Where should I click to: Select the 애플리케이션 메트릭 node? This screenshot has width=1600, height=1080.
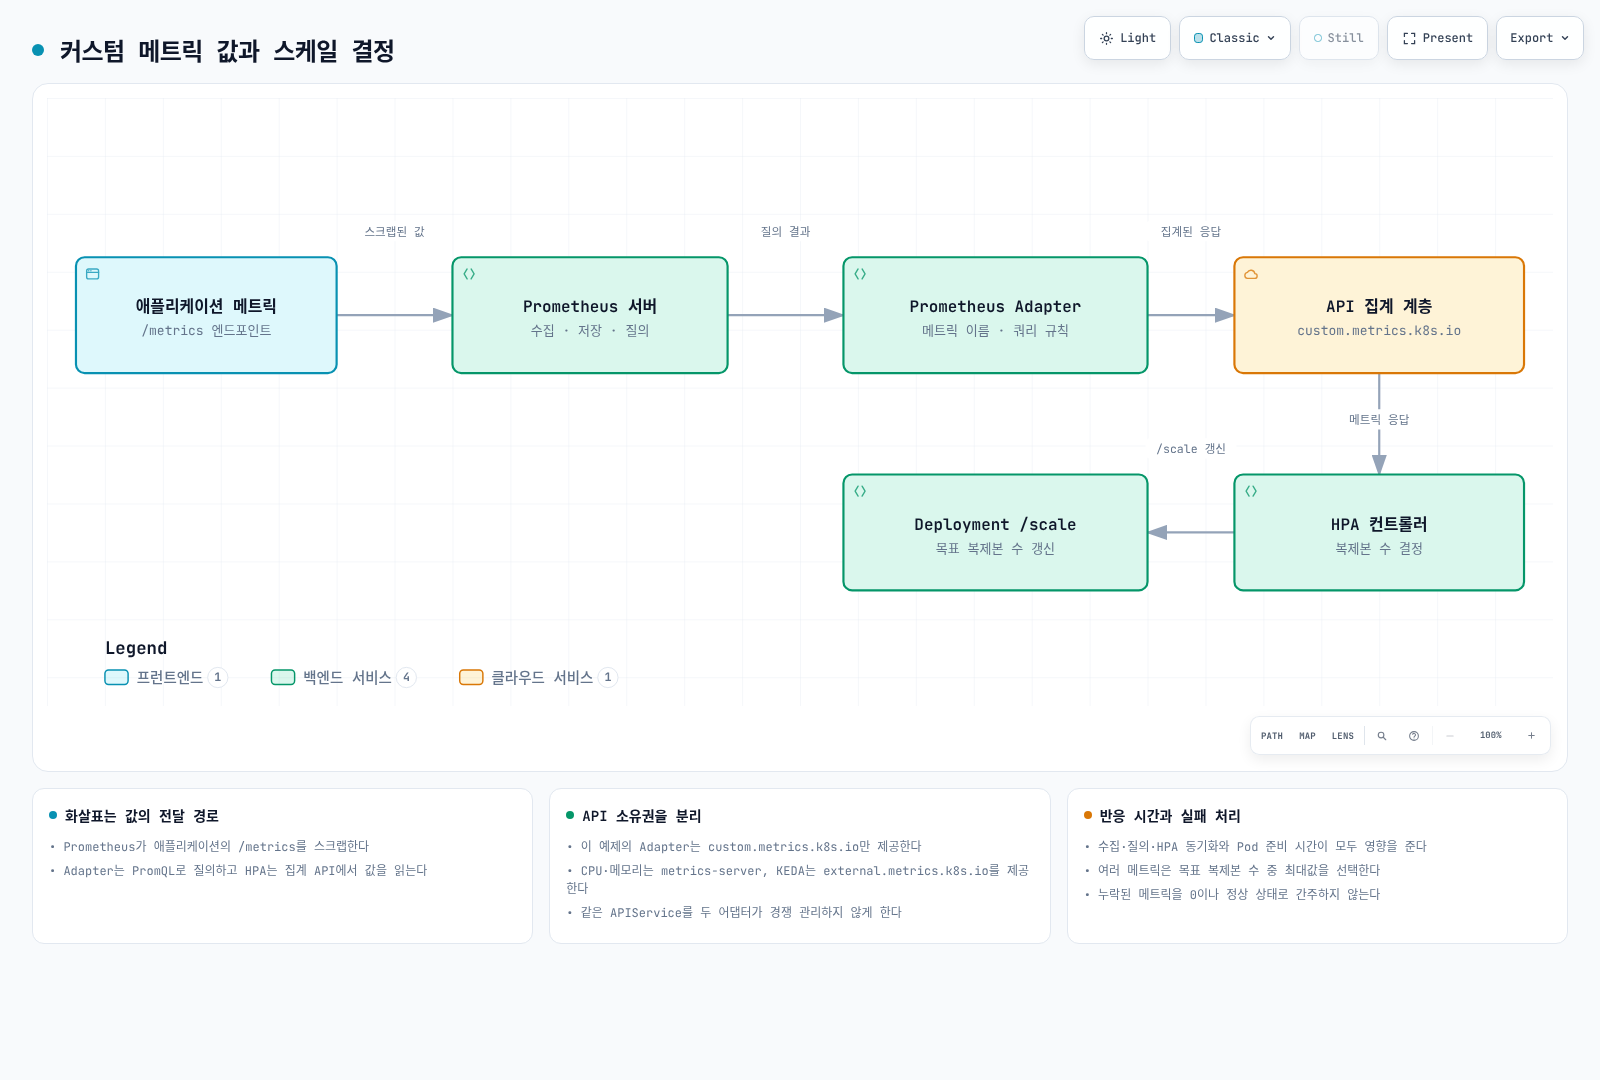pos(206,315)
